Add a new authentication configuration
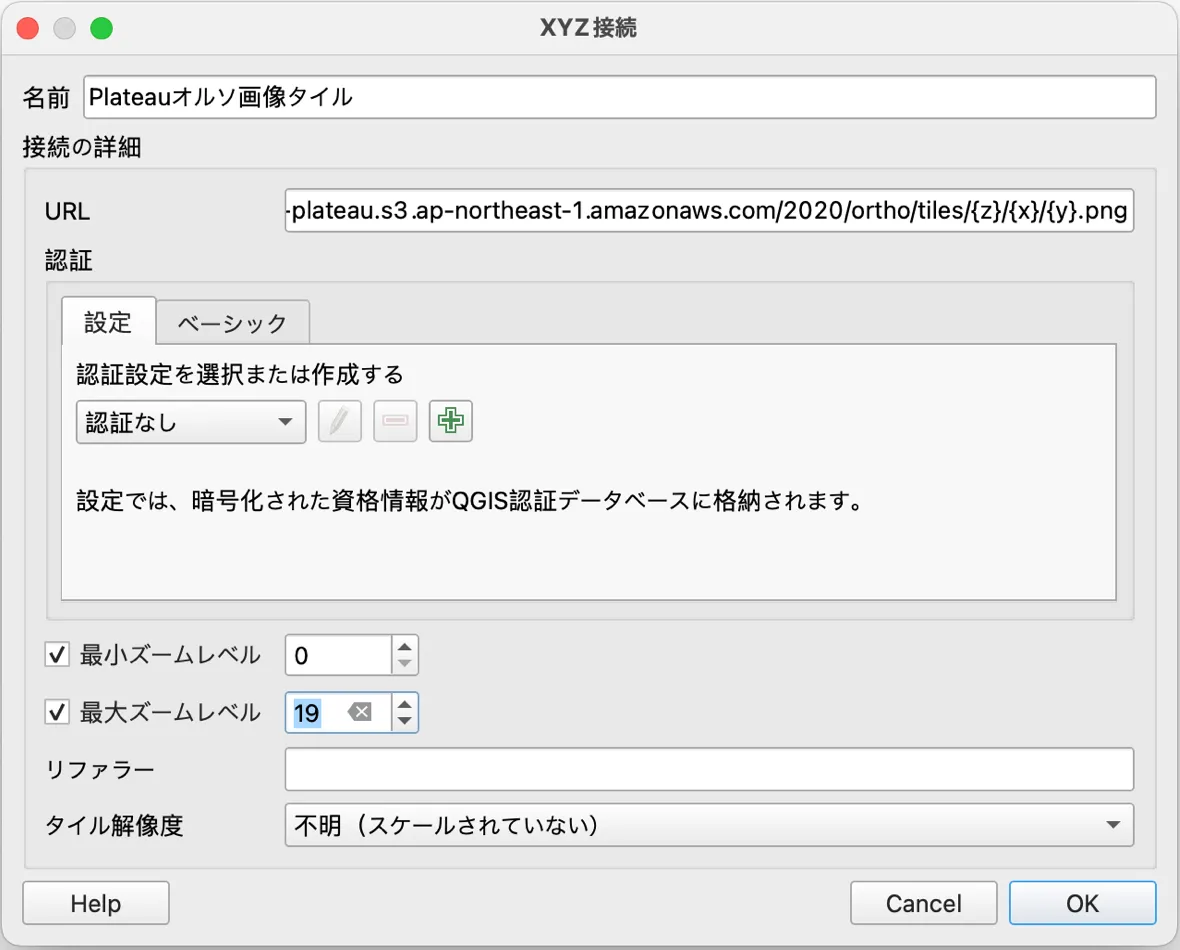 (451, 421)
